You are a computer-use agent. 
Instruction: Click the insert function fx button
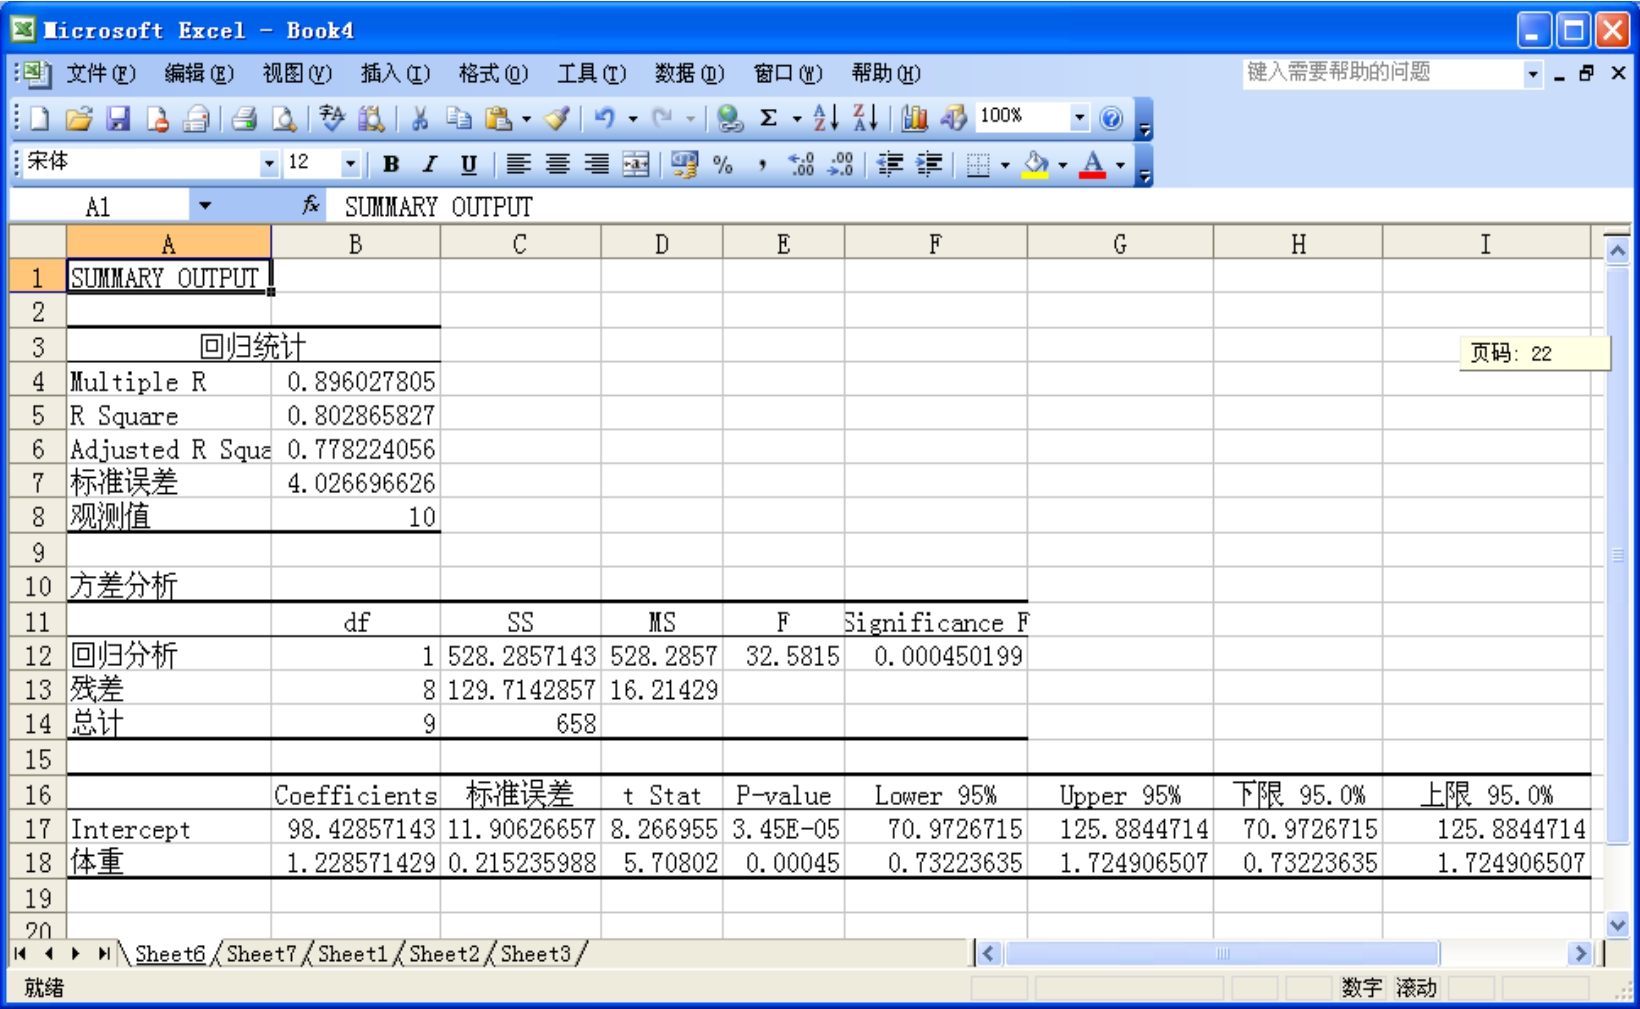[x=311, y=206]
